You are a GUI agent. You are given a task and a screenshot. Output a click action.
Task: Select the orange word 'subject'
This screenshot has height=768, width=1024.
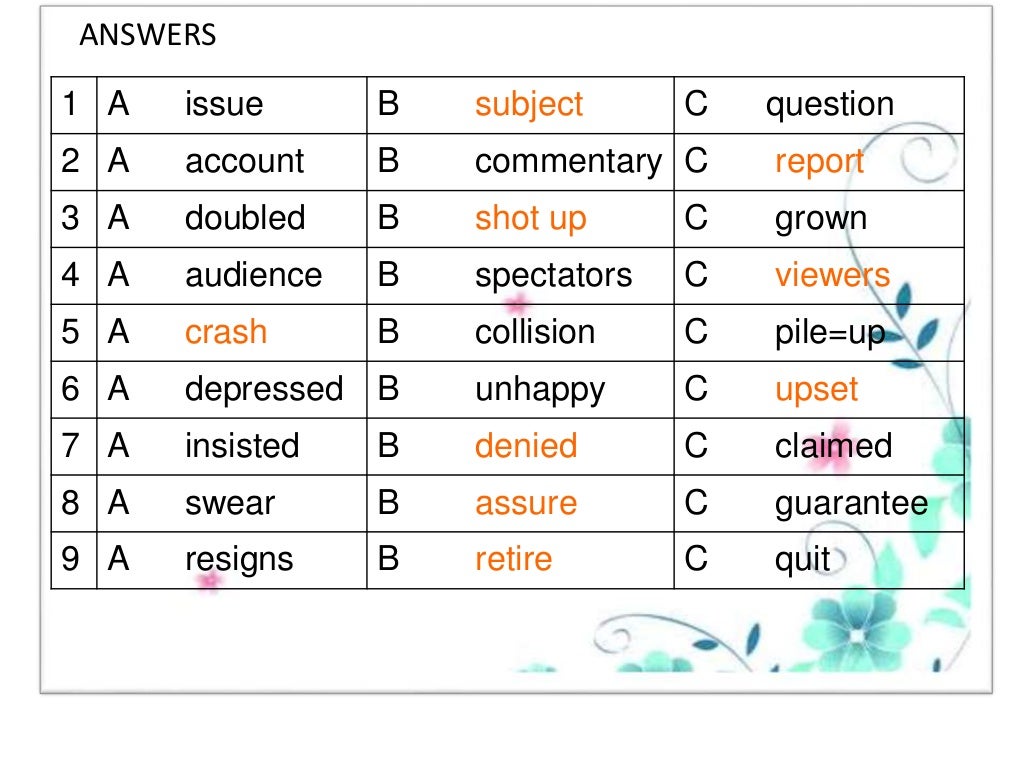529,104
